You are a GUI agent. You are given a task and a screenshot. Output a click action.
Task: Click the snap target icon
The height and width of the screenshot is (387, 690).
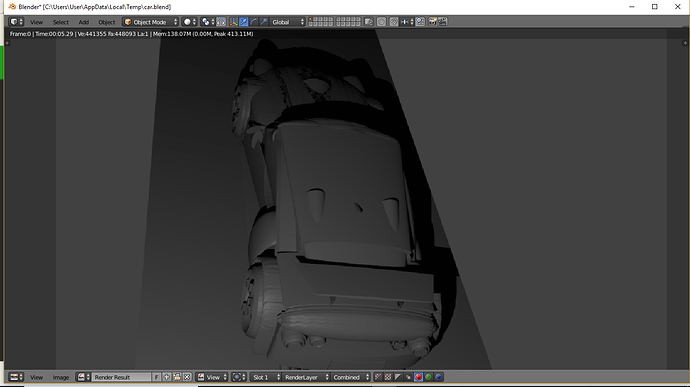(420, 22)
